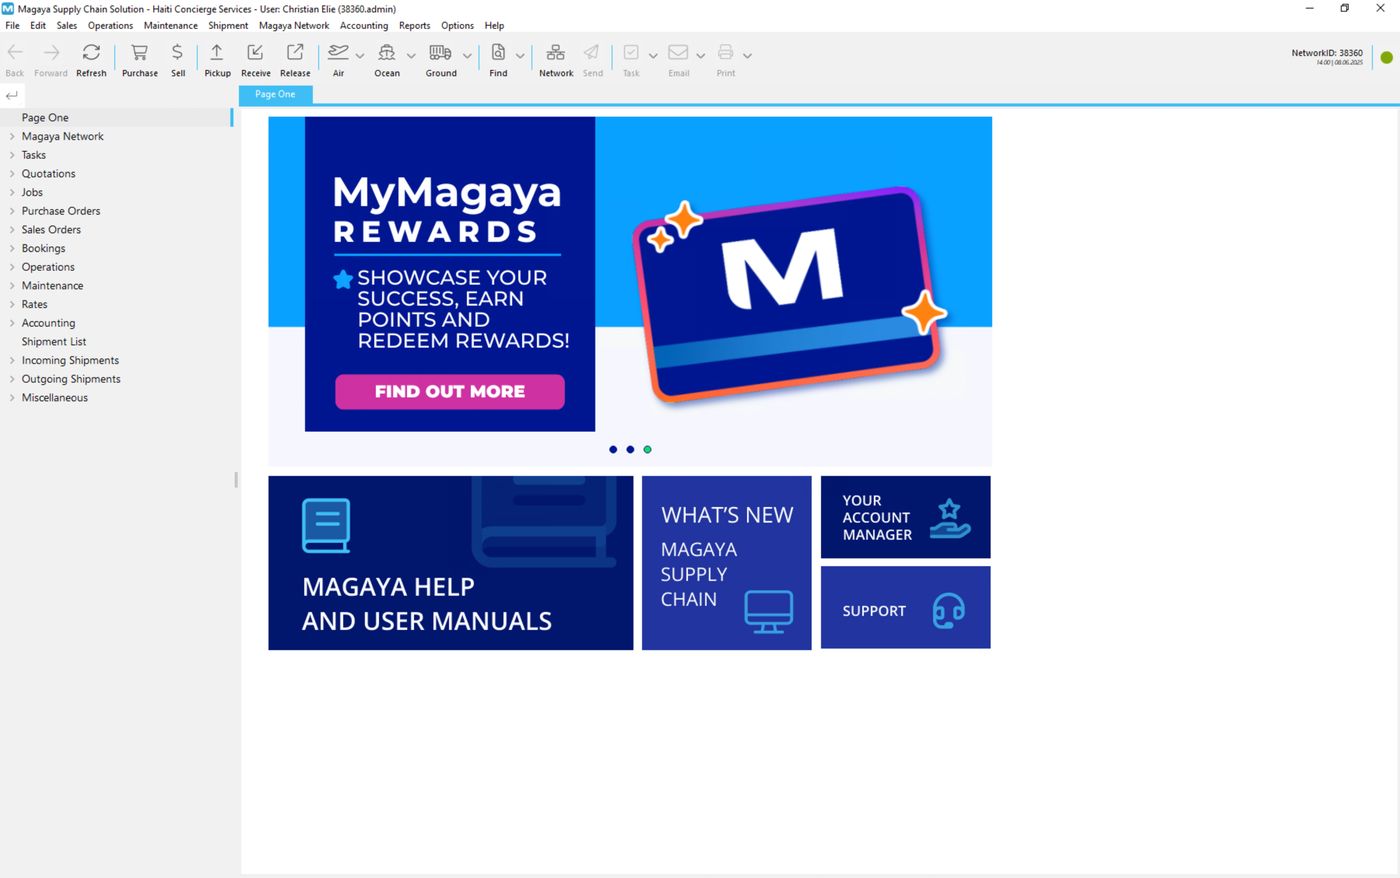Viewport: 1400px width, 878px height.
Task: Select the Page One tab
Action: 275,94
